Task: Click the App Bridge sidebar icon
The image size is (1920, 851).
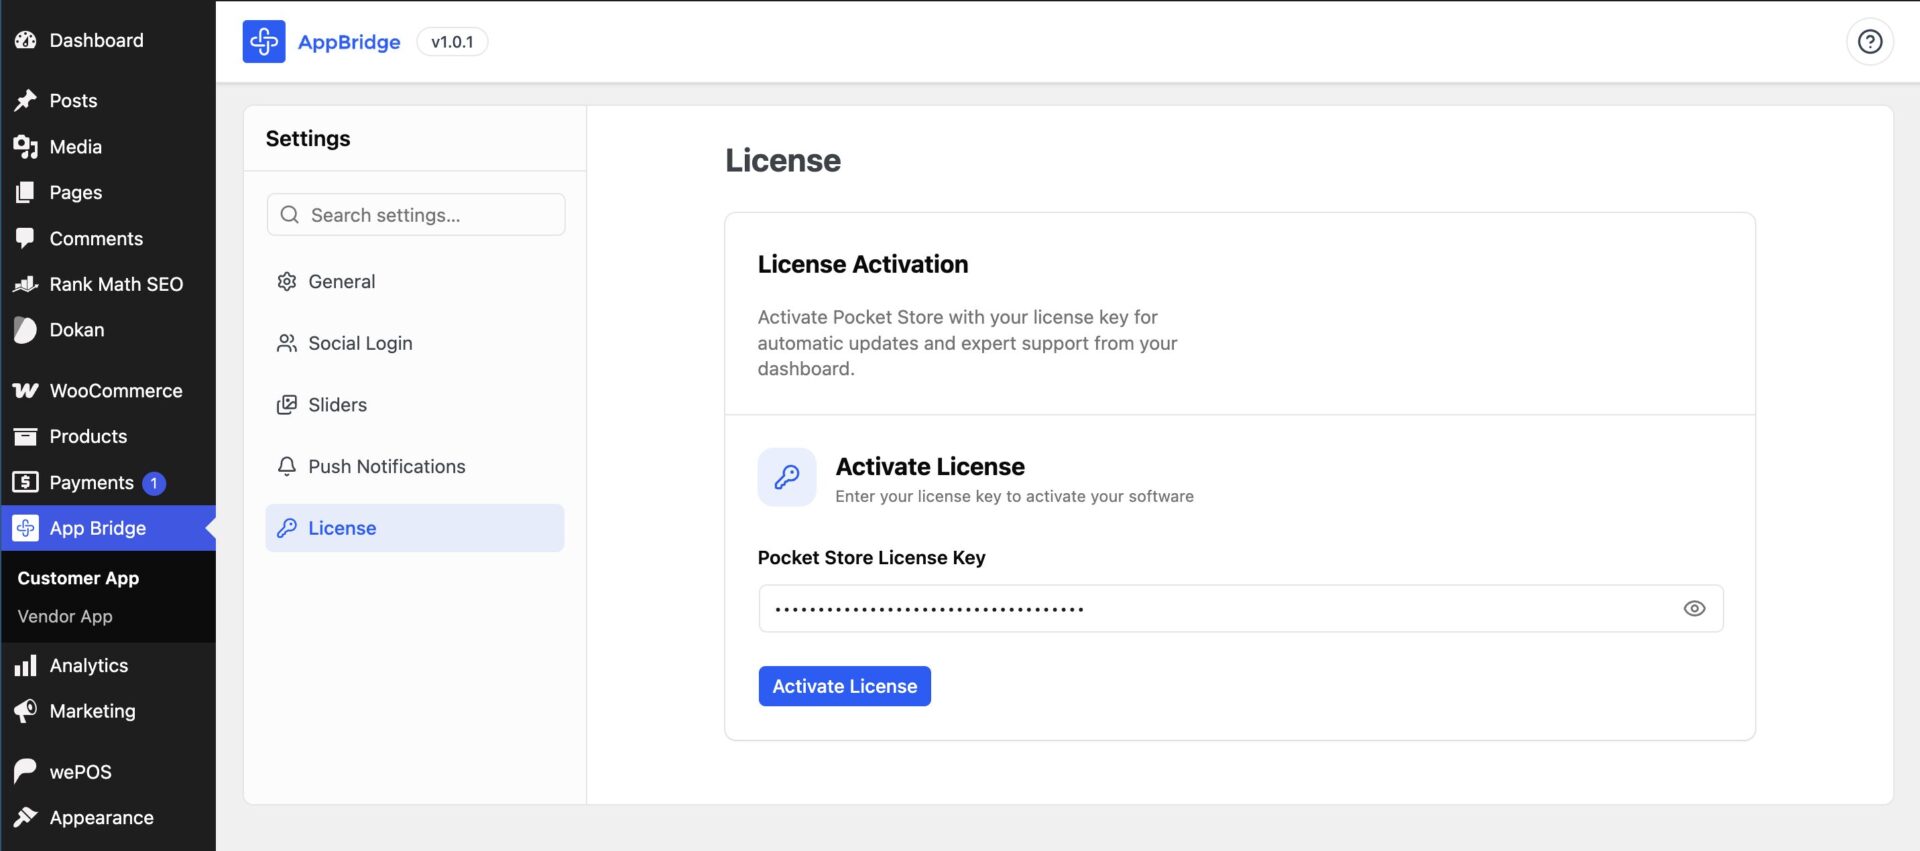Action: (26, 528)
